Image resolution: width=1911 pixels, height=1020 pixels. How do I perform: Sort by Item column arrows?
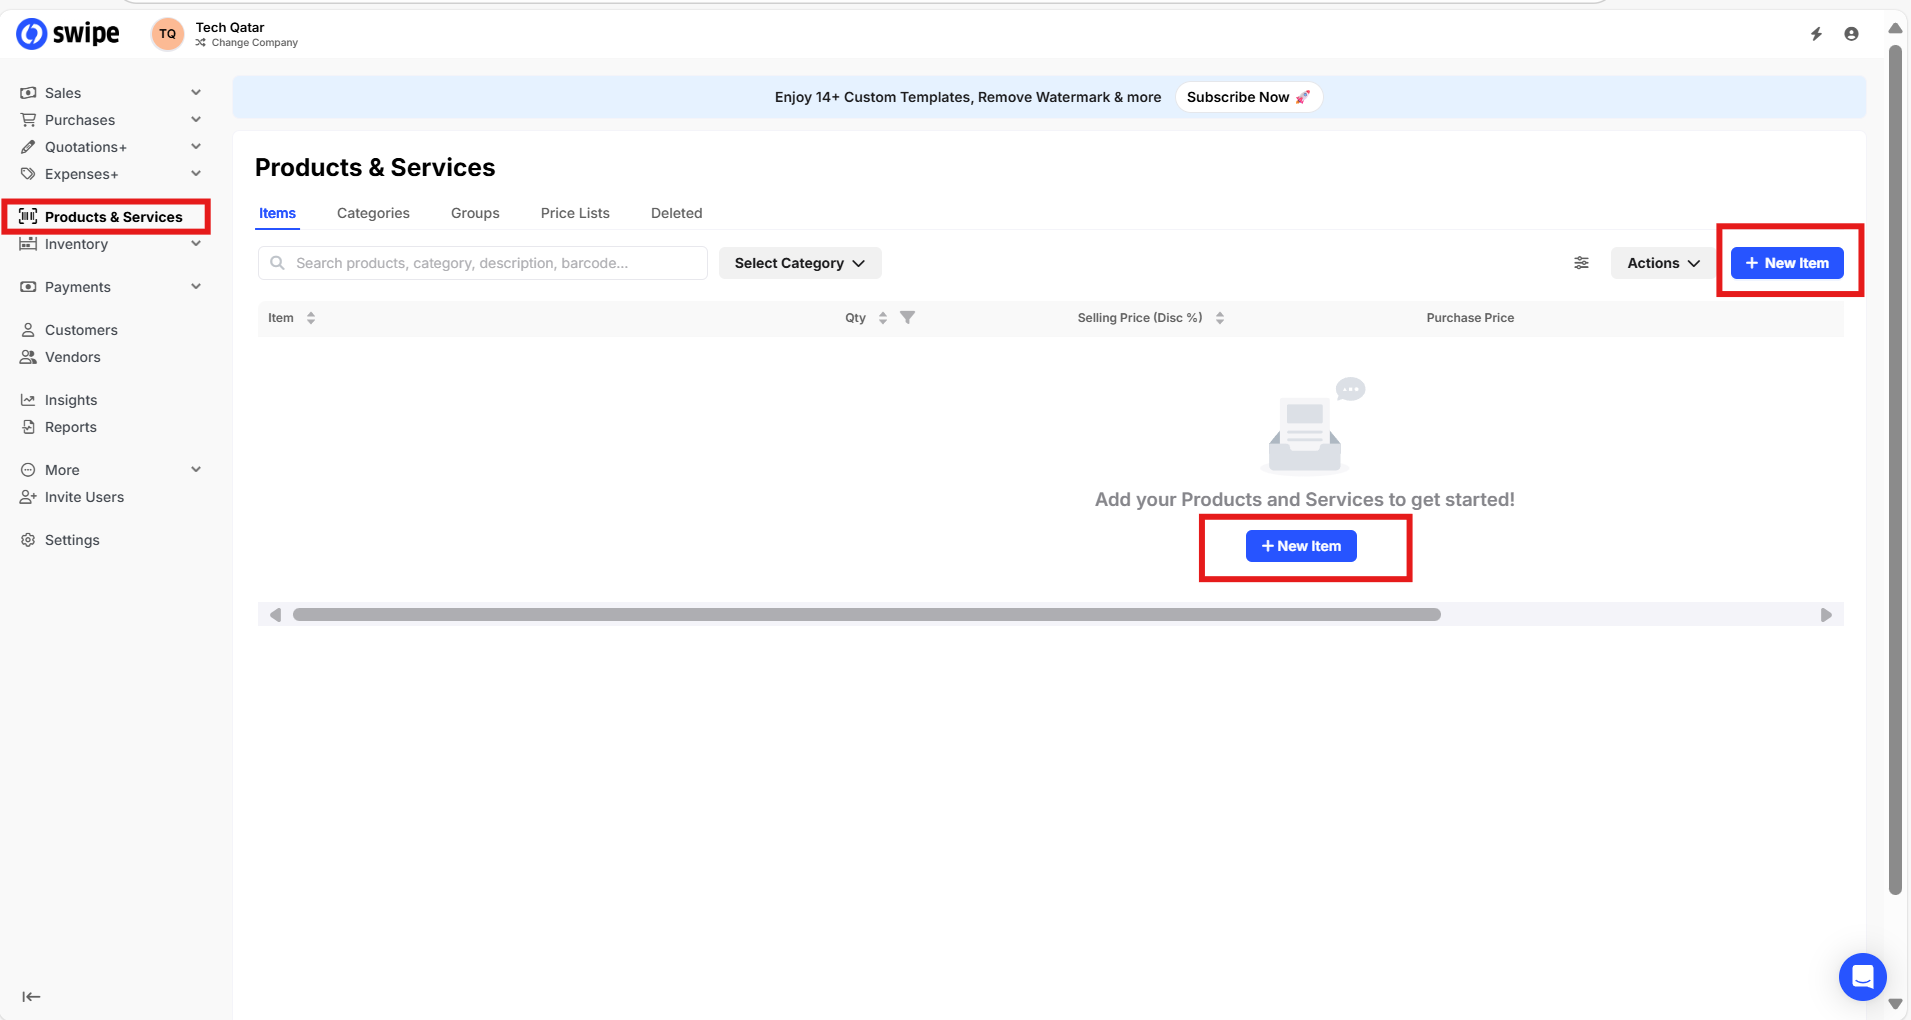point(311,318)
